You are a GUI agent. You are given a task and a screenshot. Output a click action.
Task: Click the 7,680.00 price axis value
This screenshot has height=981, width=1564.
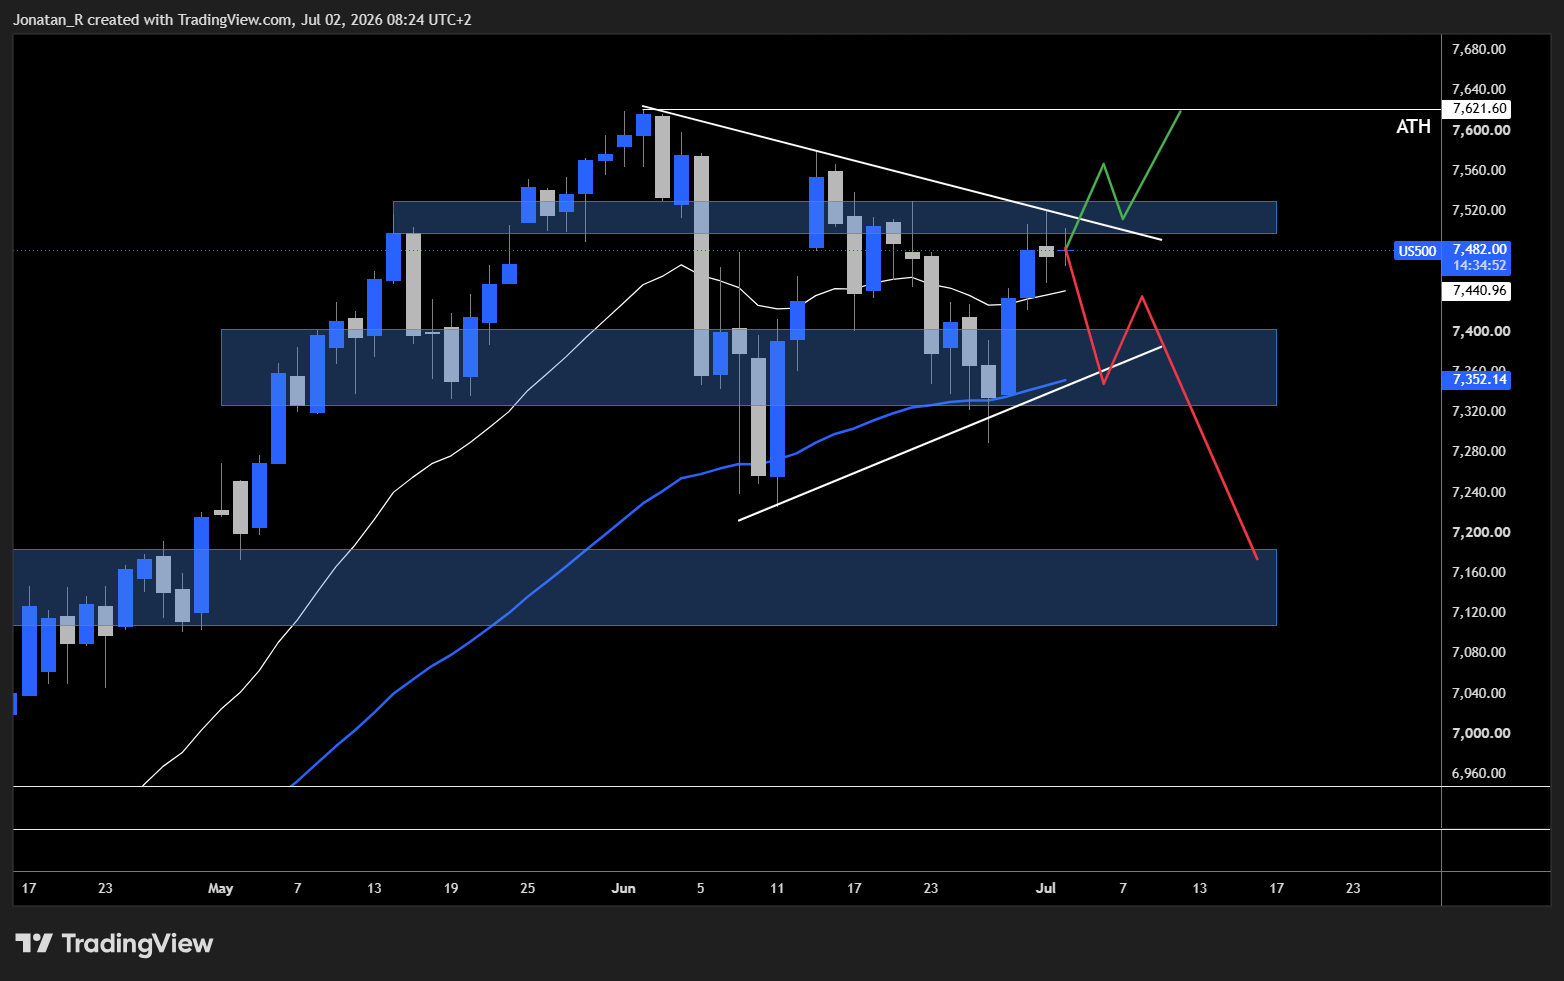(x=1479, y=49)
